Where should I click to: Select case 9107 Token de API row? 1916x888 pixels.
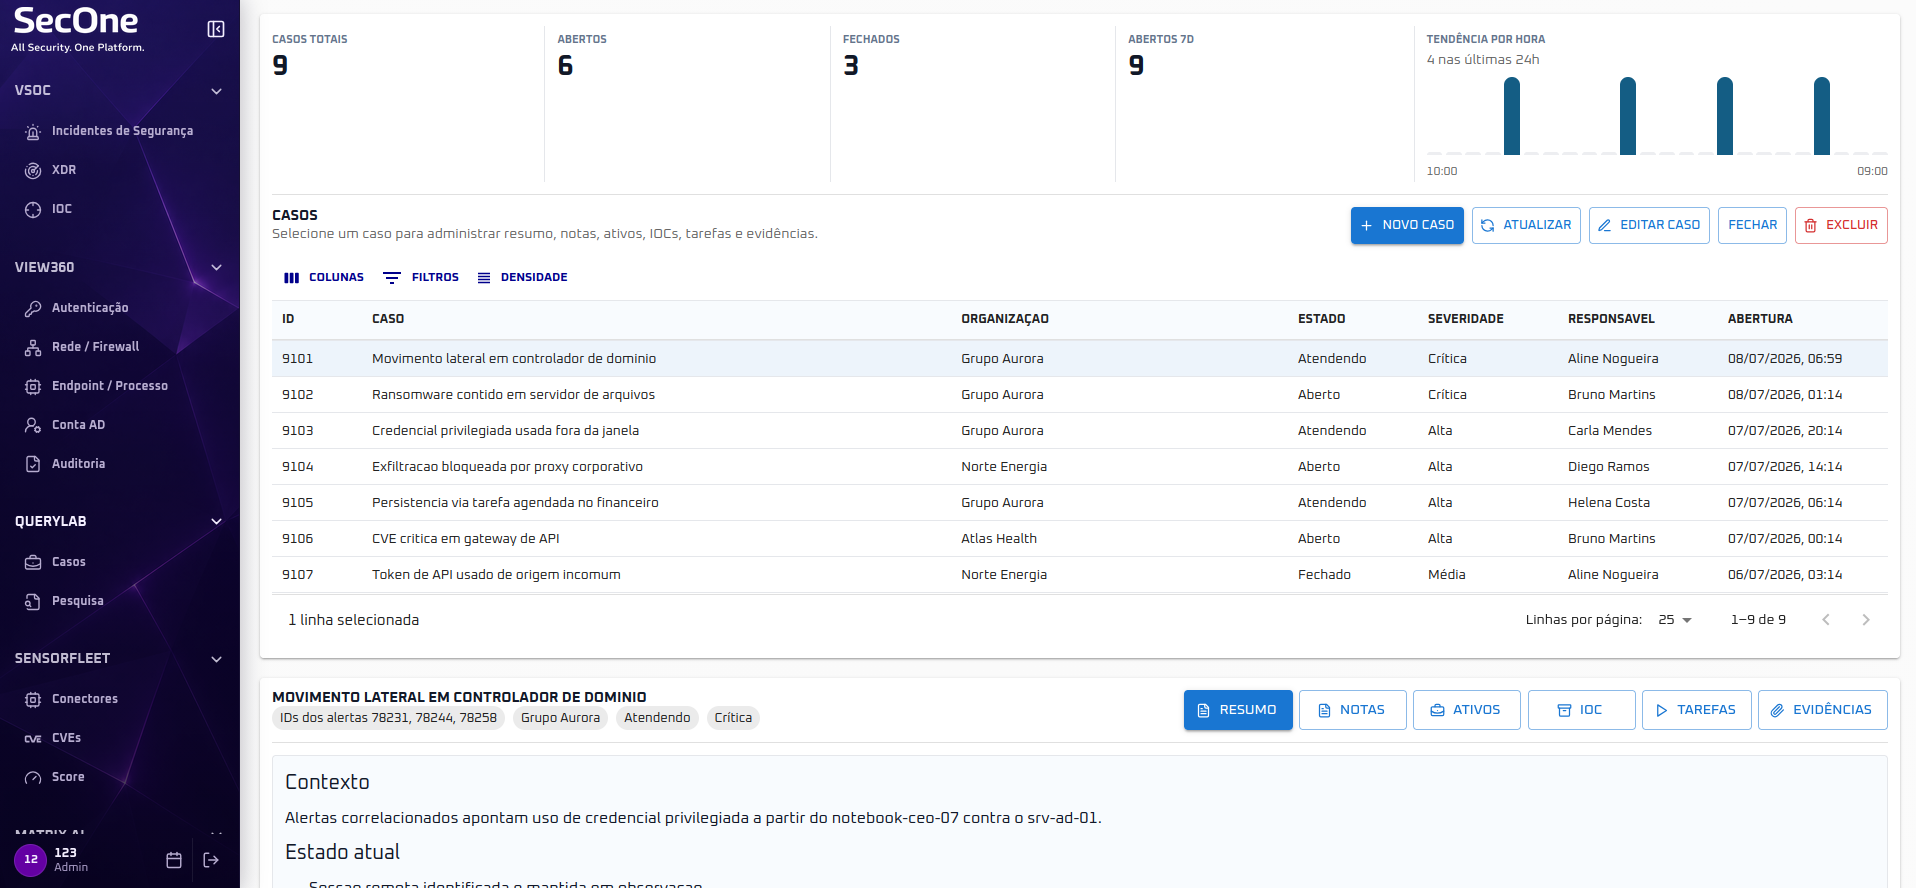click(1079, 575)
